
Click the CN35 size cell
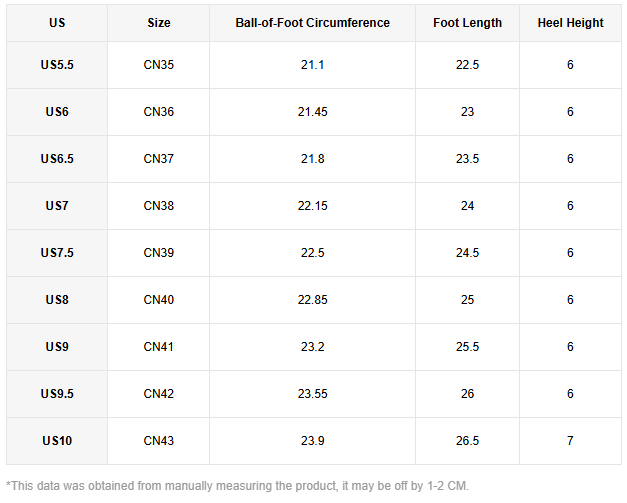(158, 65)
